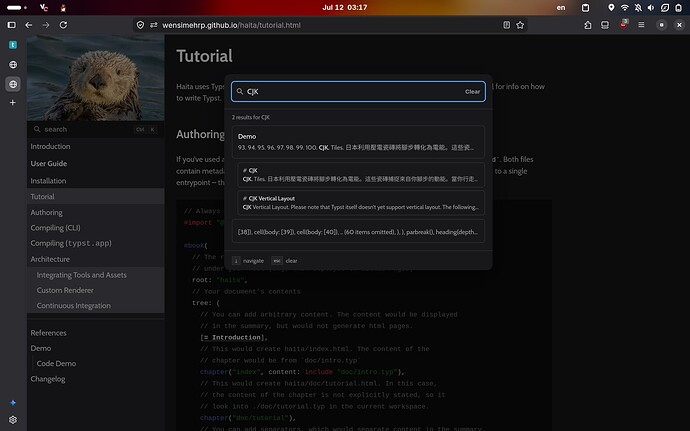Screen dimensions: 690x431
Task: Open the Demo search result
Action: coord(358,142)
